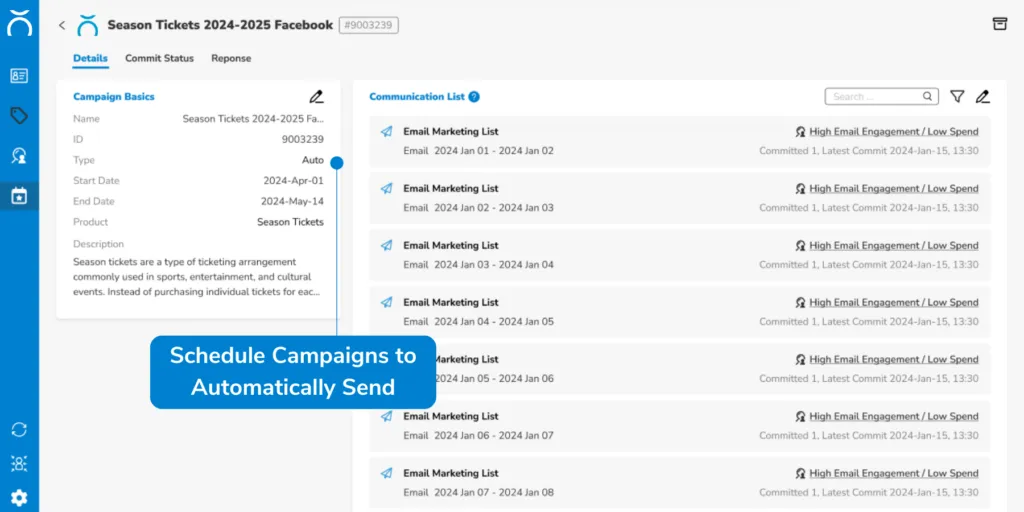Open segment link for Jan 01 email
This screenshot has height=512, width=1024.
(x=893, y=131)
